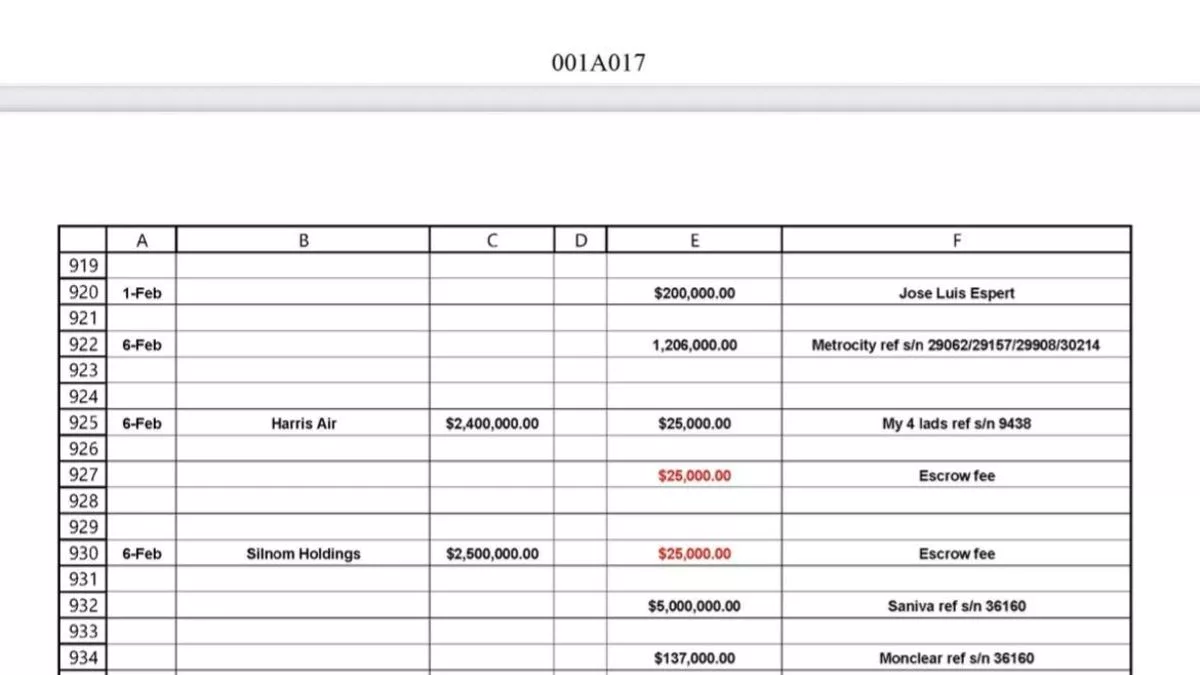This screenshot has width=1200, height=675.
Task: Select row header 919
Action: [83, 266]
